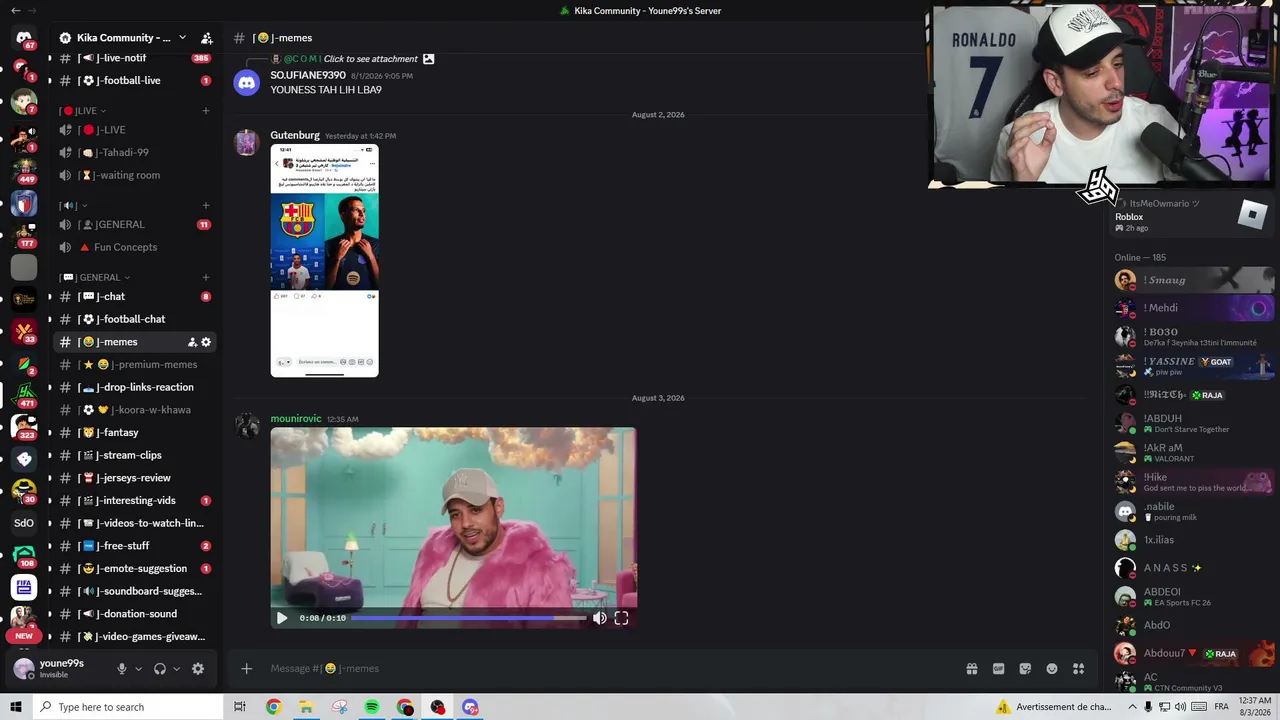The width and height of the screenshot is (1280, 720).
Task: Open the apps launcher icon
Action: (x=1079, y=669)
